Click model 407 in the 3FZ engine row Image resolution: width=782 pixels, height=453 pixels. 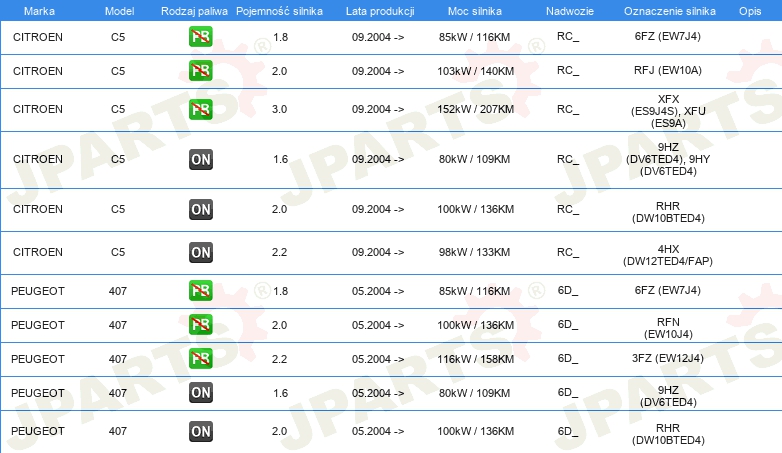tap(118, 359)
